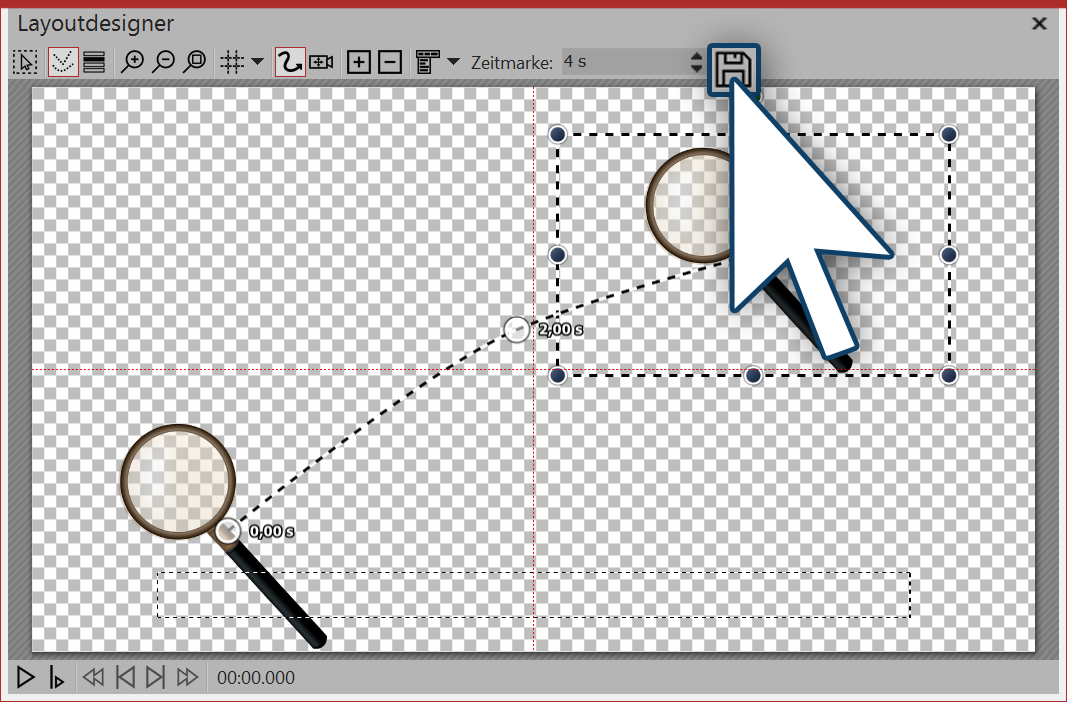Open the alignment options dropdown arrow
Viewport: 1067px width, 702px height.
[453, 62]
